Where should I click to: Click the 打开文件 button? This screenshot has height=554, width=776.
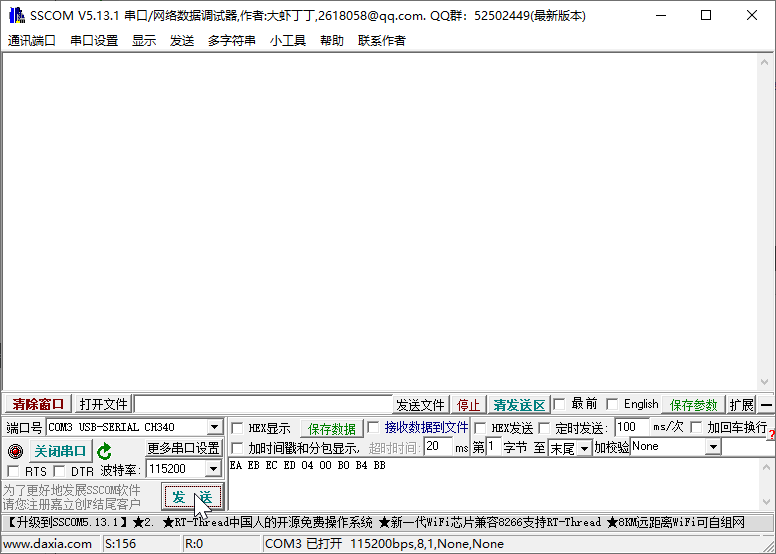(103, 404)
